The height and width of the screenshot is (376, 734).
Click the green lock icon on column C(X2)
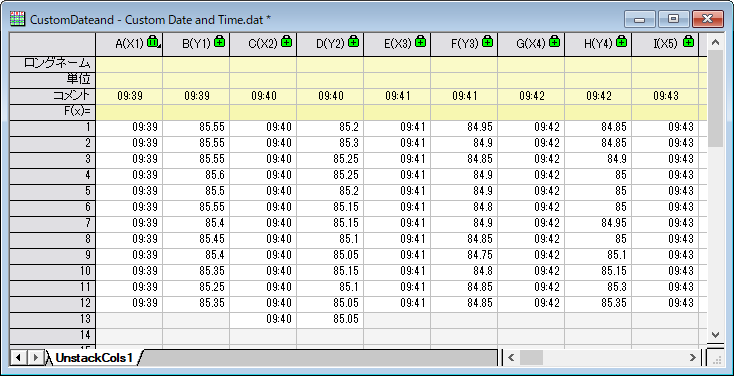[286, 42]
